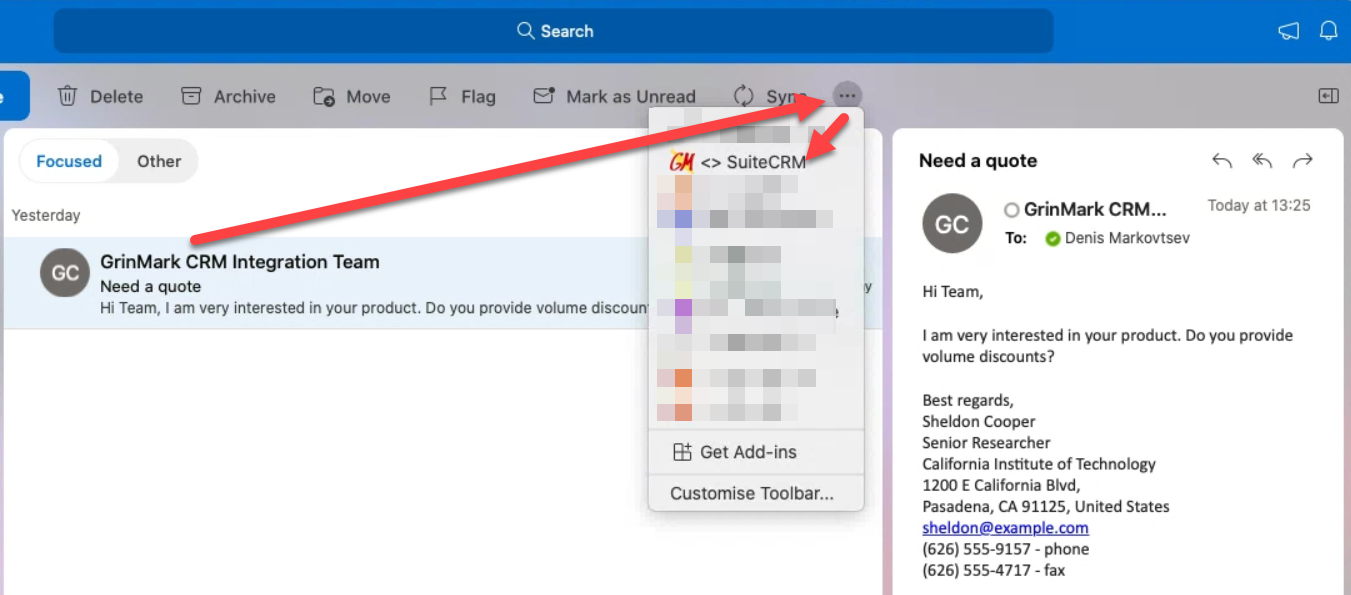1351x595 pixels.
Task: Open the sheldon@example.com email link
Action: [1005, 528]
